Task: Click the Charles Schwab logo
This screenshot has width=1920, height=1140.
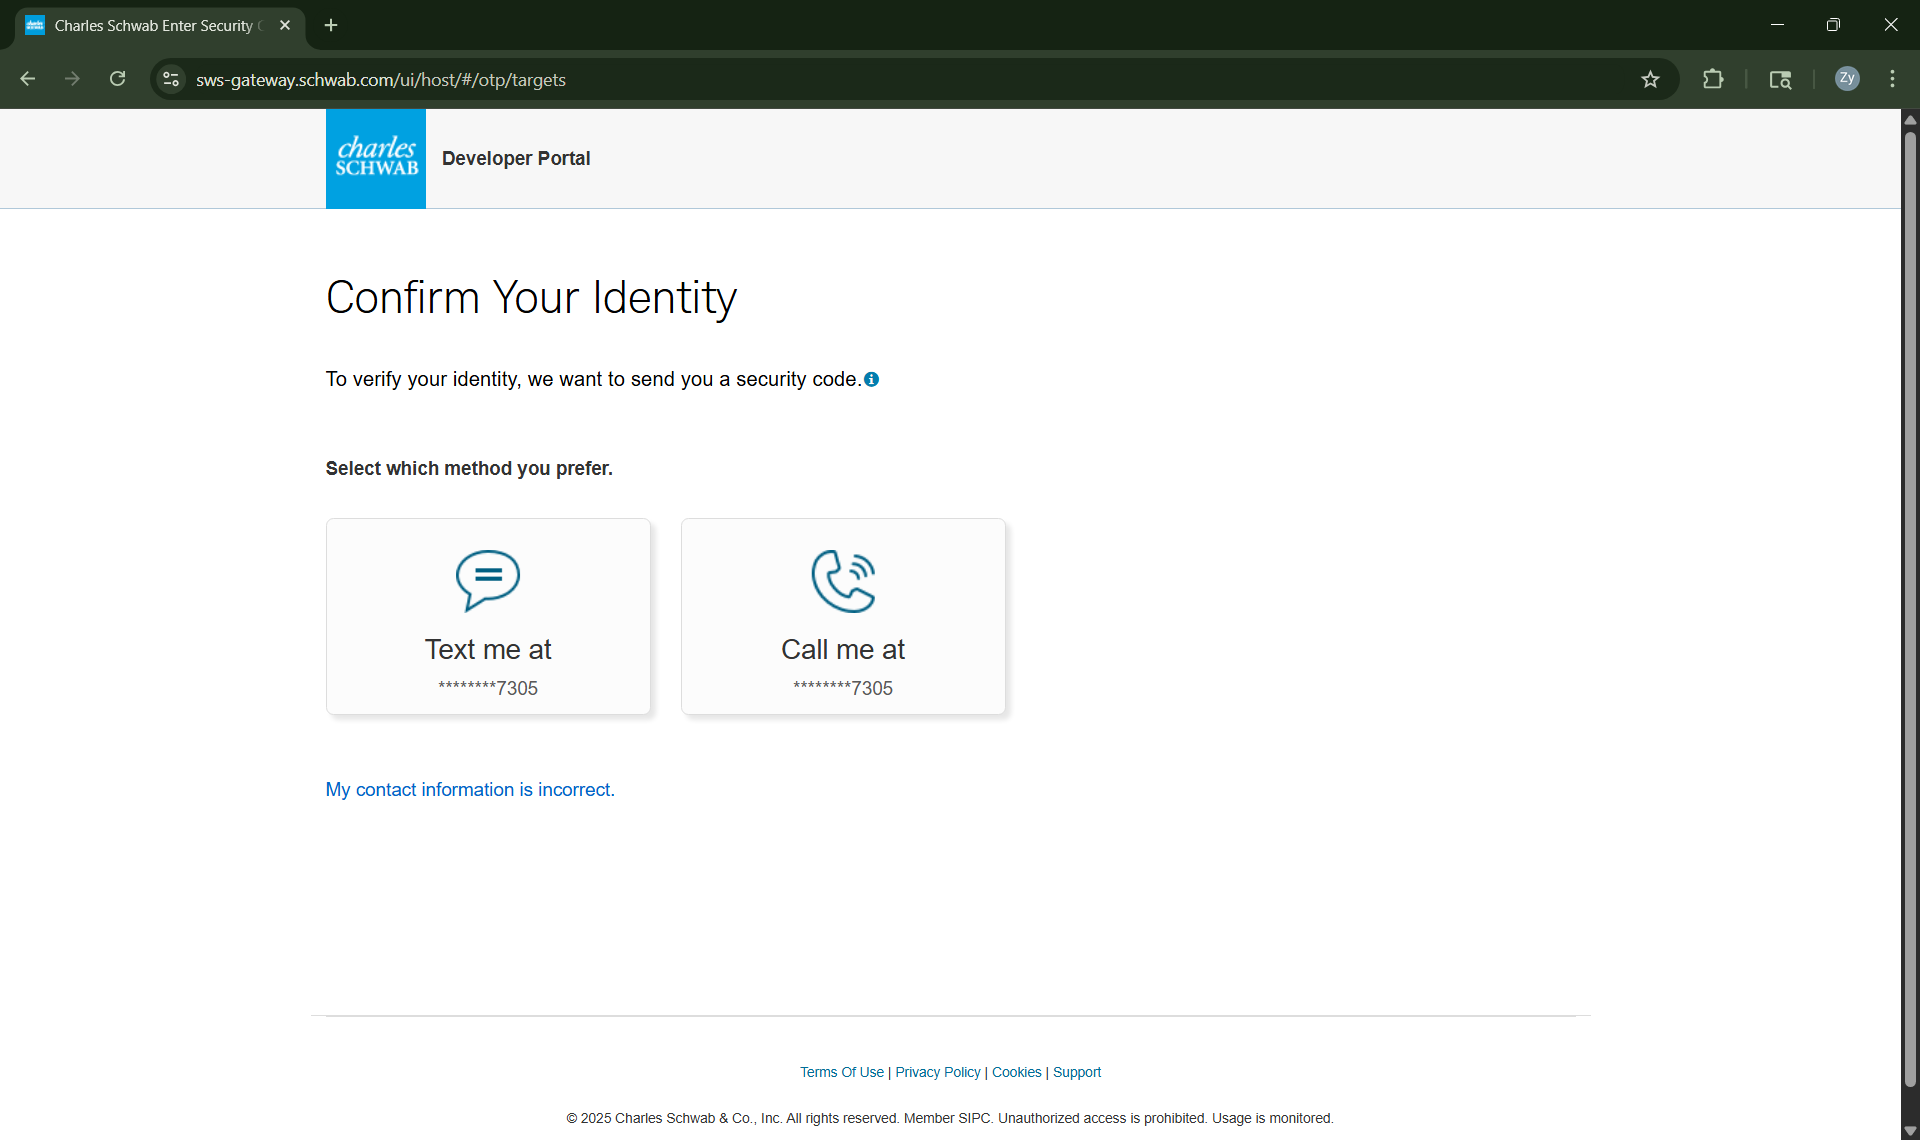Action: coord(375,158)
